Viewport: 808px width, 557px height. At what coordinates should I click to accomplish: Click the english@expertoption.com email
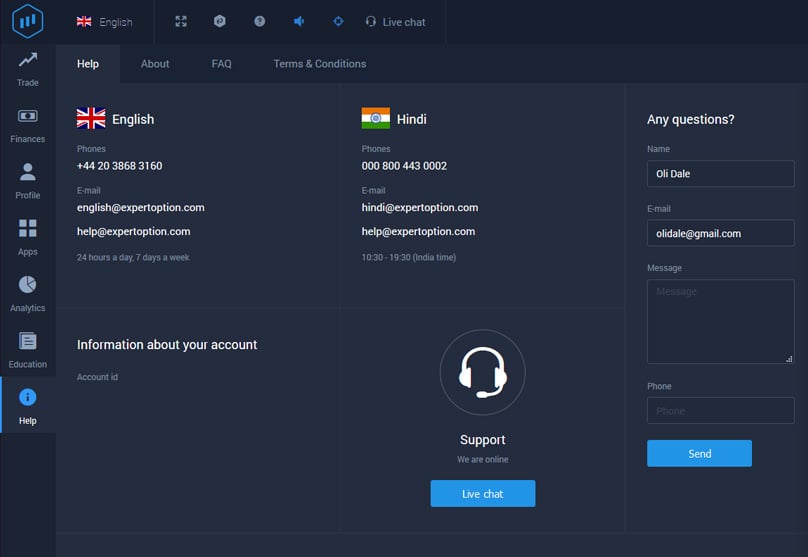[141, 208]
